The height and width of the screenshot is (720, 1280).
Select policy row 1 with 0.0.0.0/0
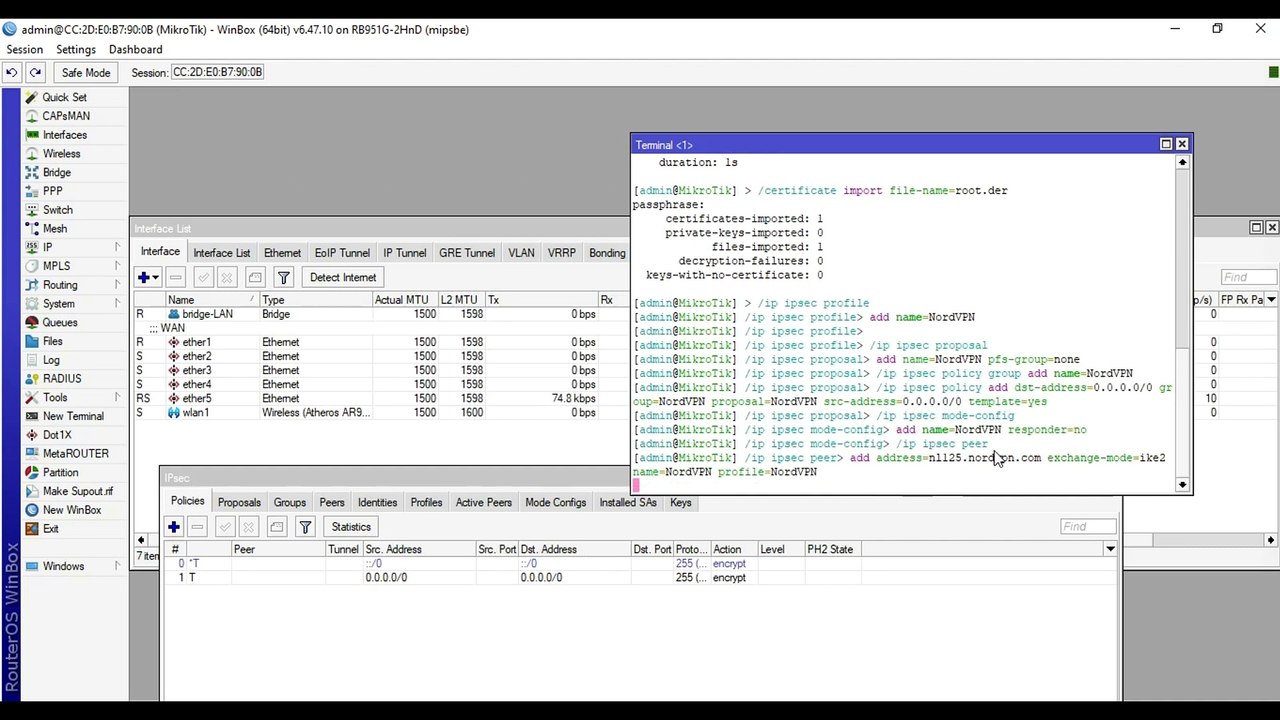(640, 577)
